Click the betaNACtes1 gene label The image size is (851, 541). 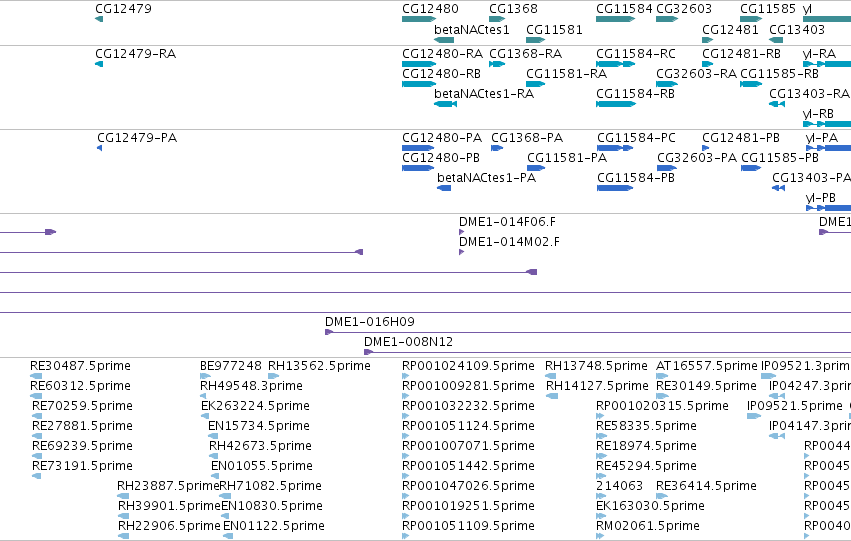tap(472, 29)
